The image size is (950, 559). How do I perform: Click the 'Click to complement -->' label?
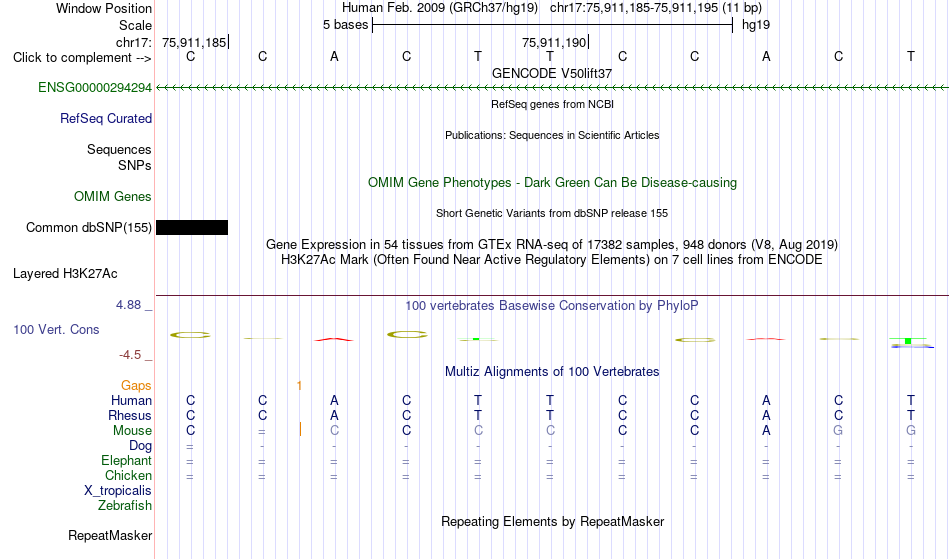pos(82,58)
